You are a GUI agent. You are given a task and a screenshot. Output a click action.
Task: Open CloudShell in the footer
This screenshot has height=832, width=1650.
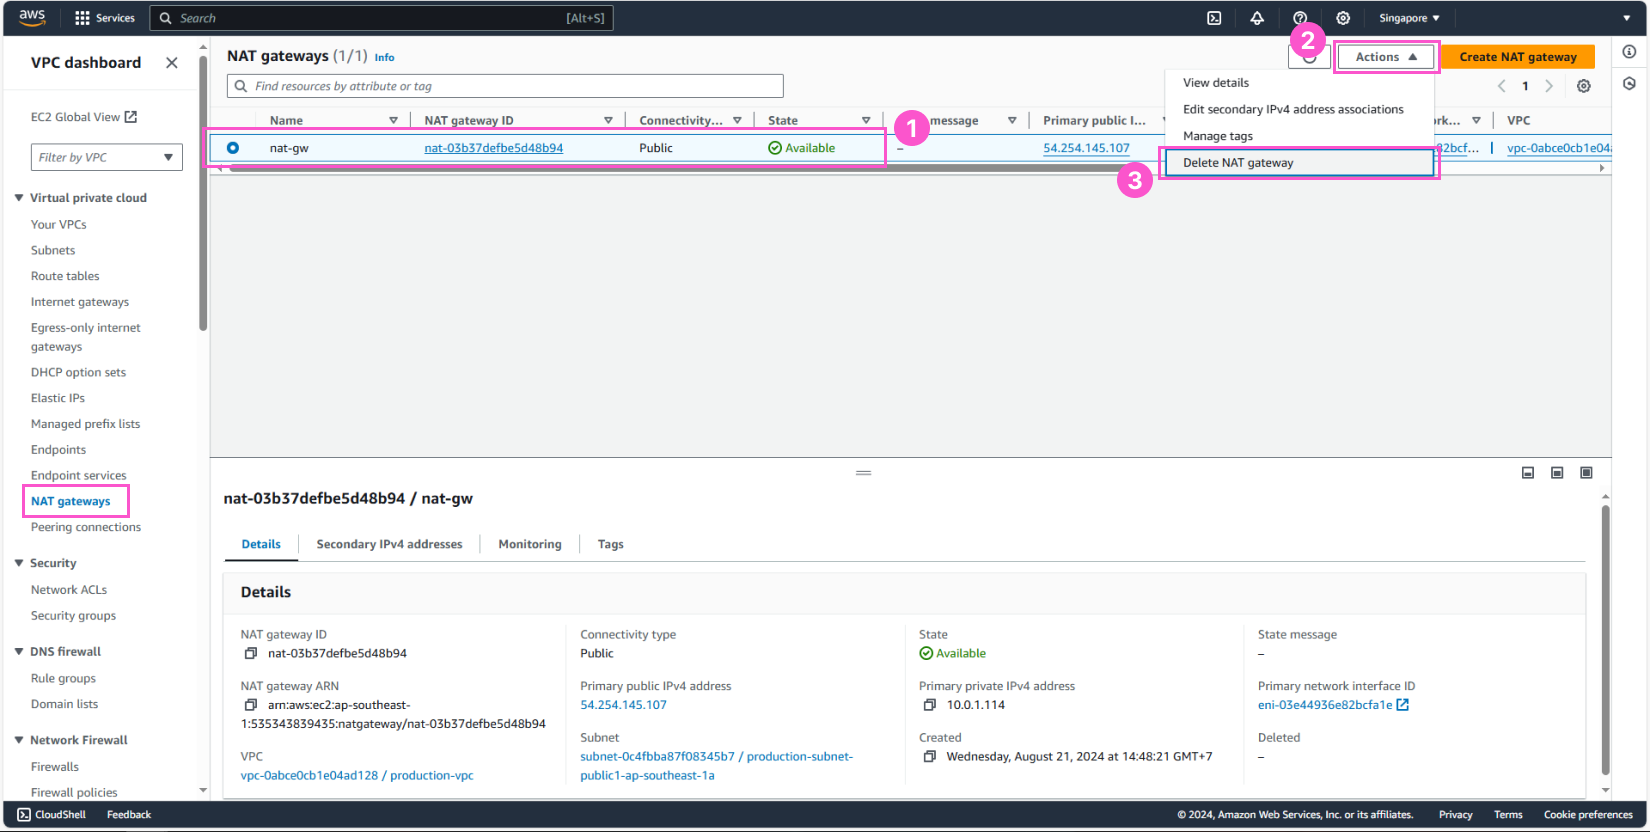click(52, 815)
